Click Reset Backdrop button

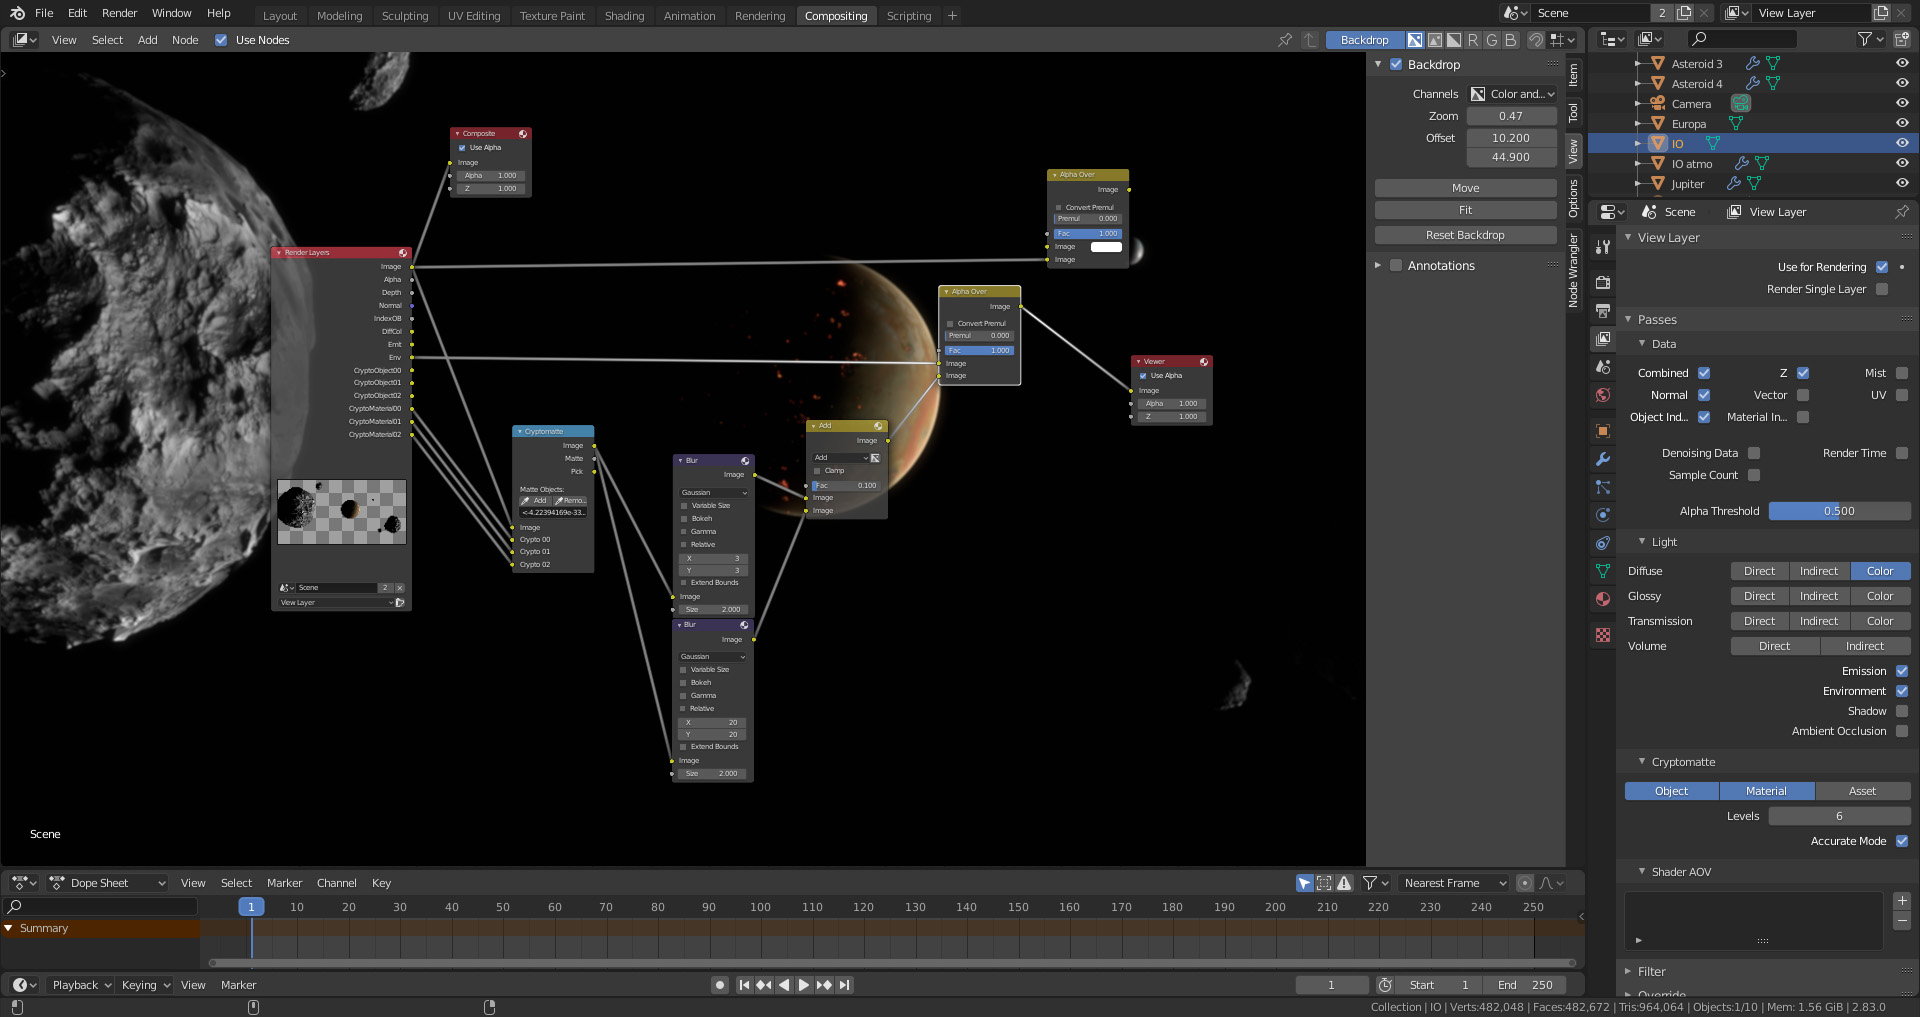tap(1465, 235)
